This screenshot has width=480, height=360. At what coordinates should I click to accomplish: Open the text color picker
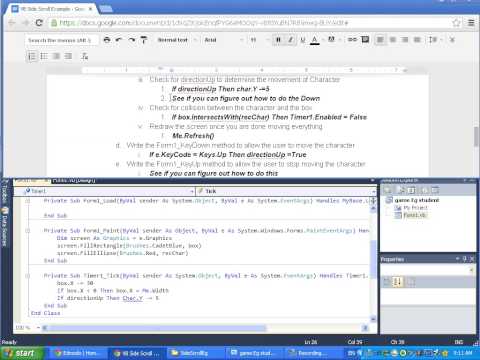[x=315, y=40]
